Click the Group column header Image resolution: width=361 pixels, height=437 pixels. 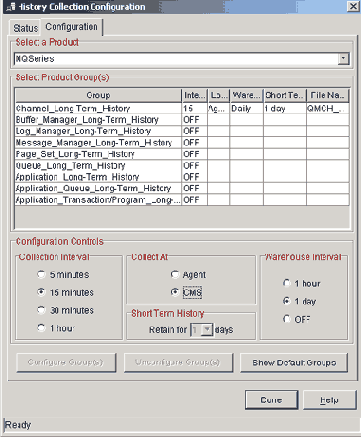[x=98, y=96]
